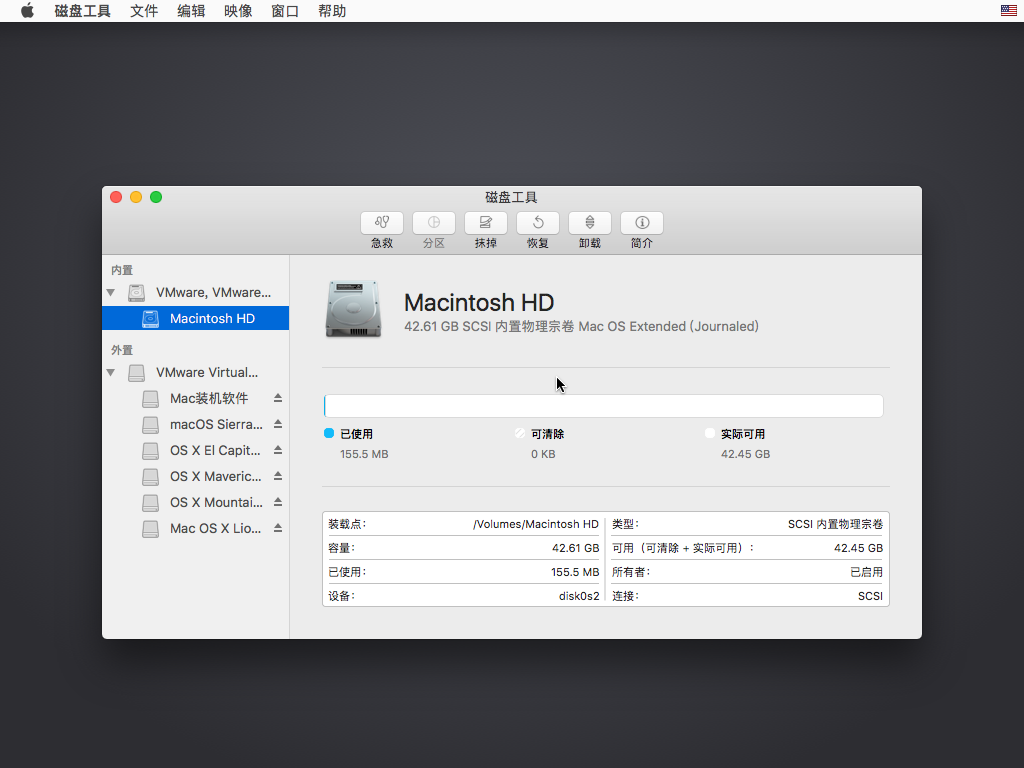
Task: Click the Info (简介) toolbar icon
Action: pos(641,223)
